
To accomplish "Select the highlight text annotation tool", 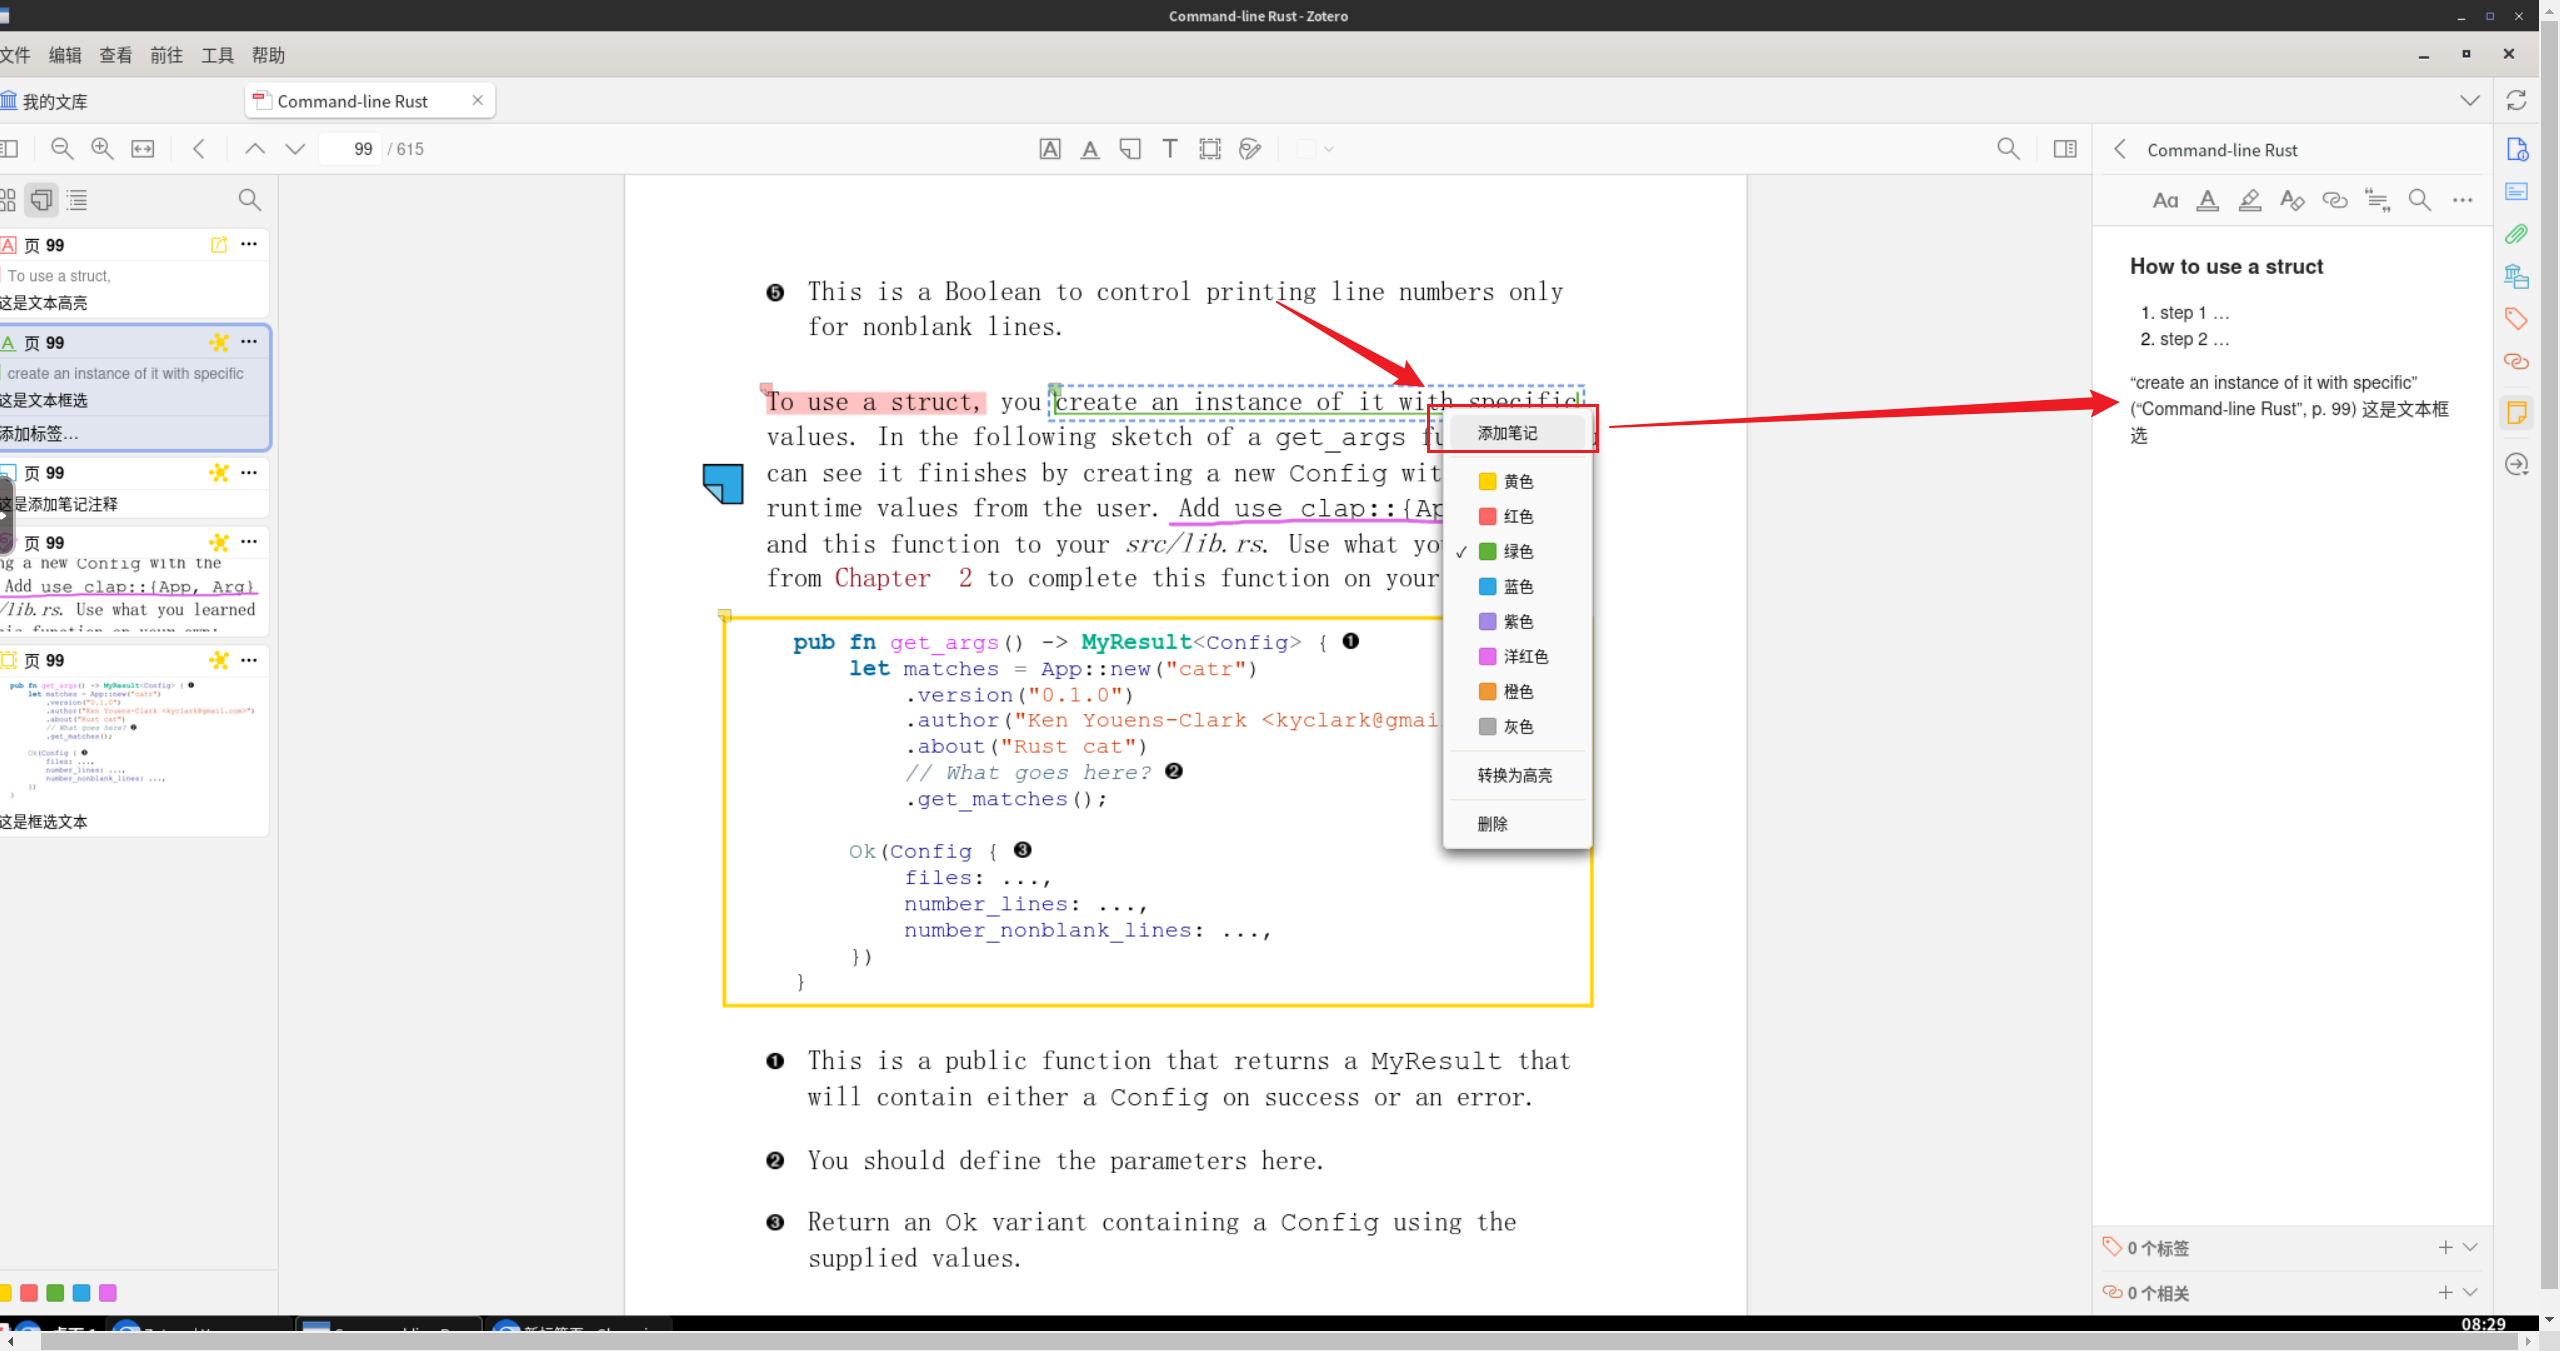I will [1050, 149].
